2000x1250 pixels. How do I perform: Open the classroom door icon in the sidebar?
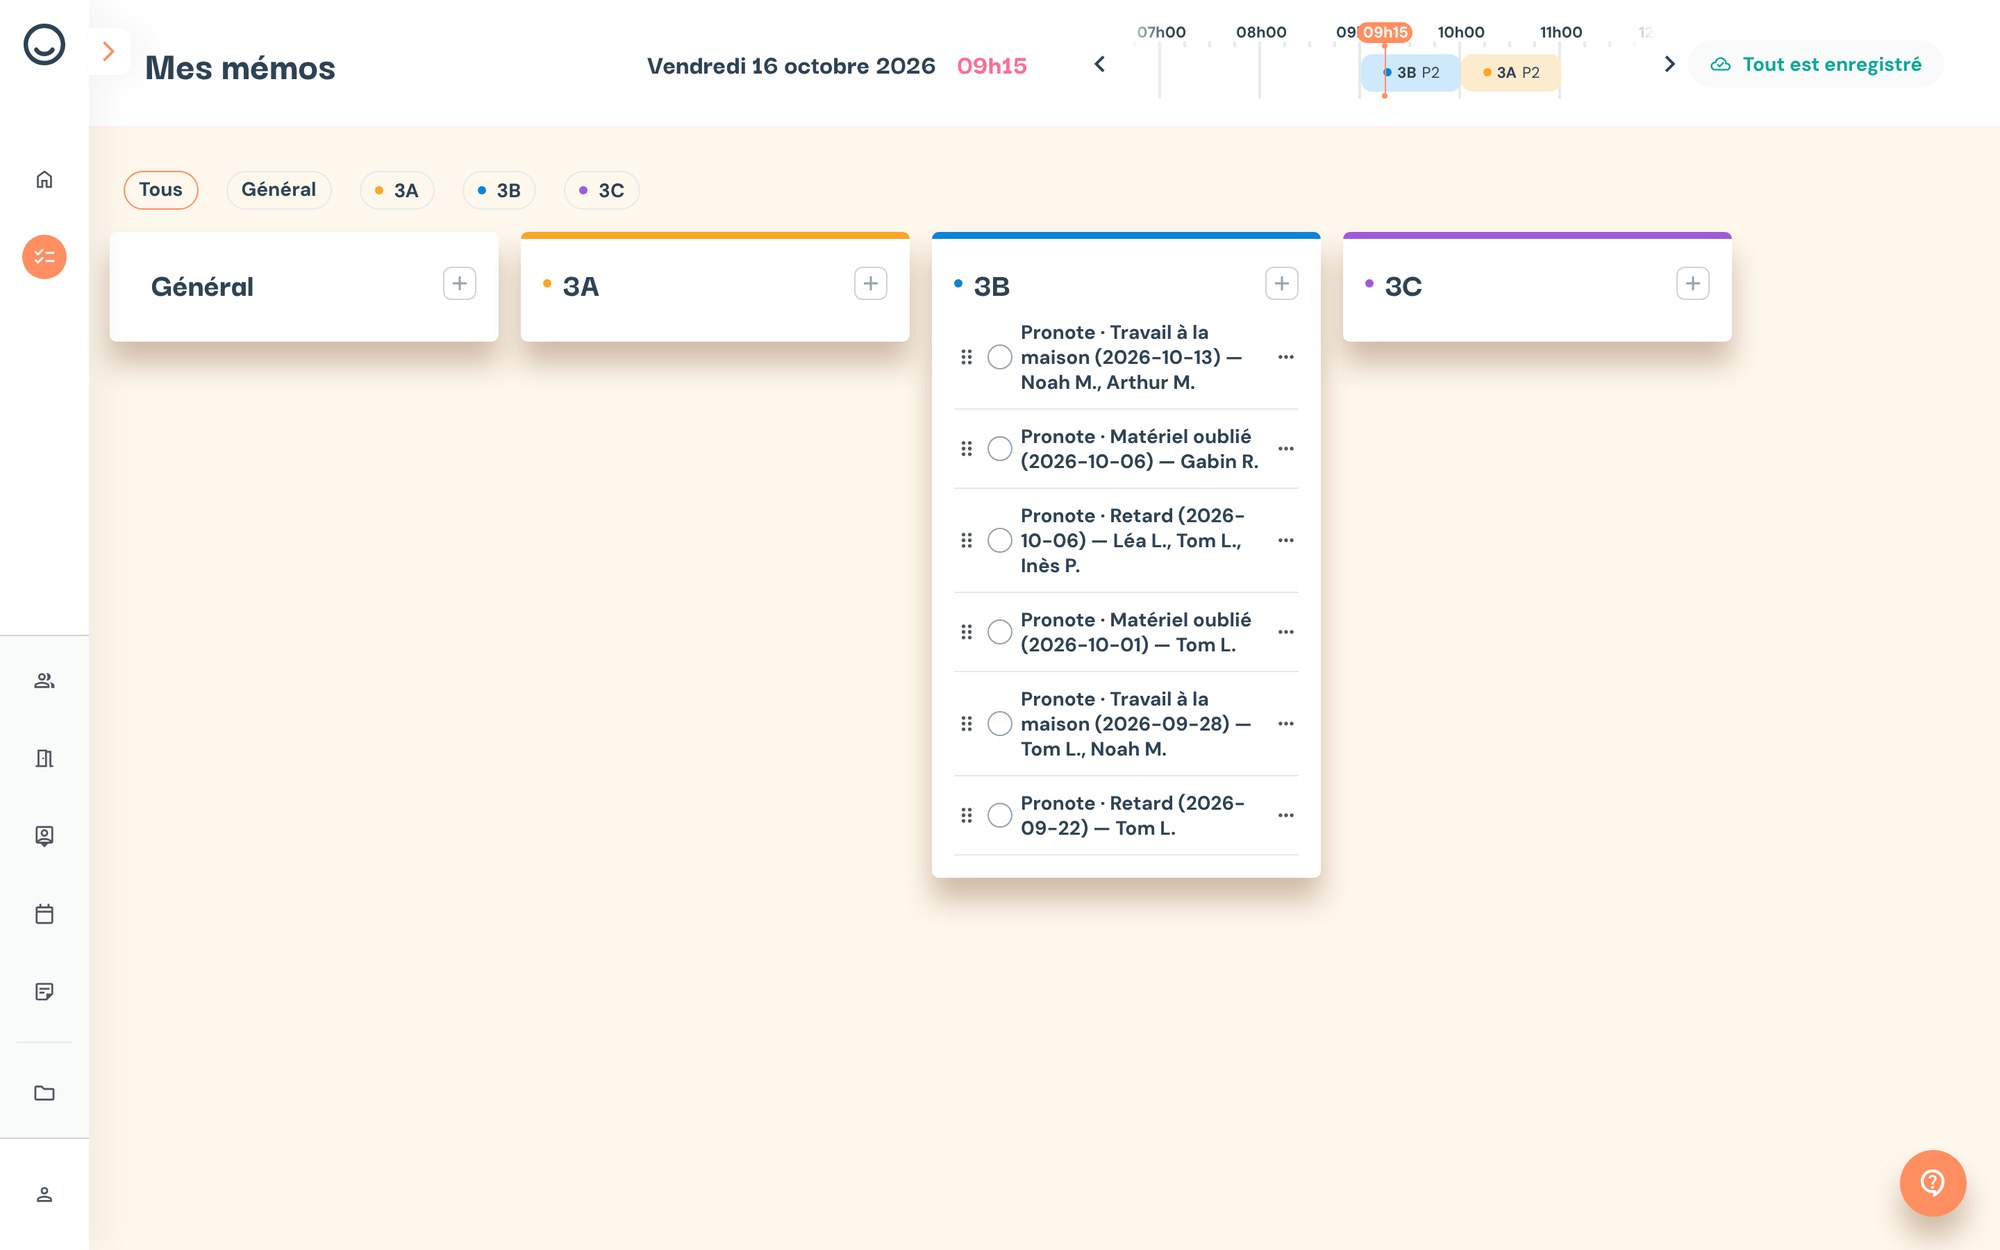point(44,758)
